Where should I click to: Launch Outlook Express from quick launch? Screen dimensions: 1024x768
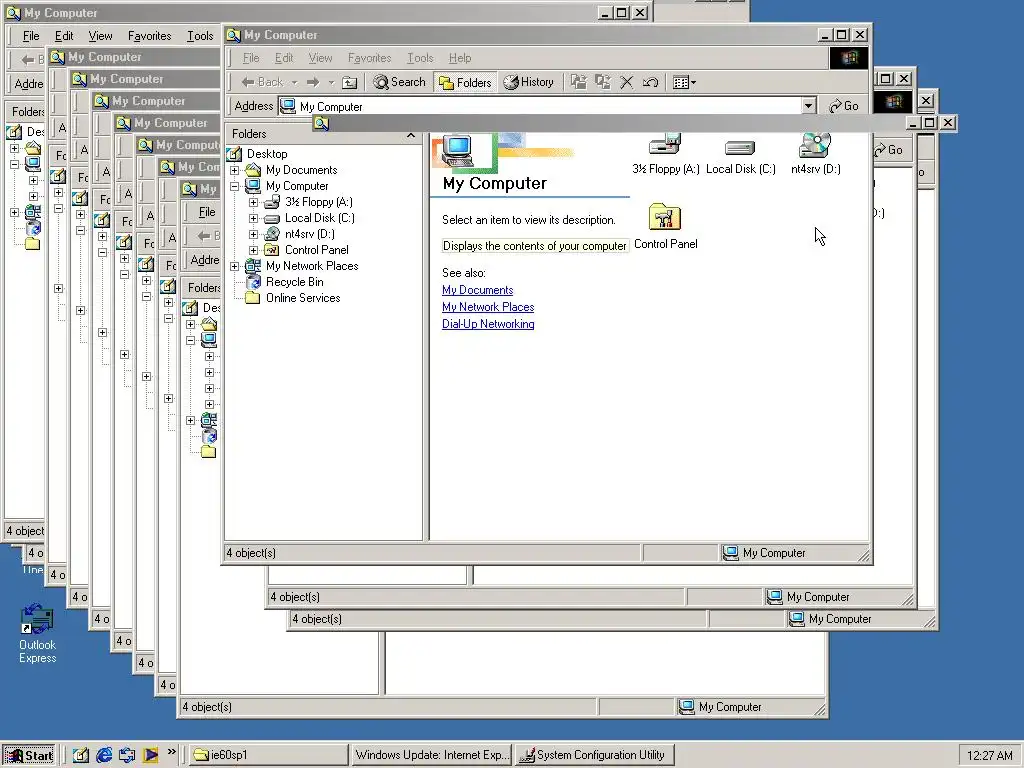click(x=127, y=756)
